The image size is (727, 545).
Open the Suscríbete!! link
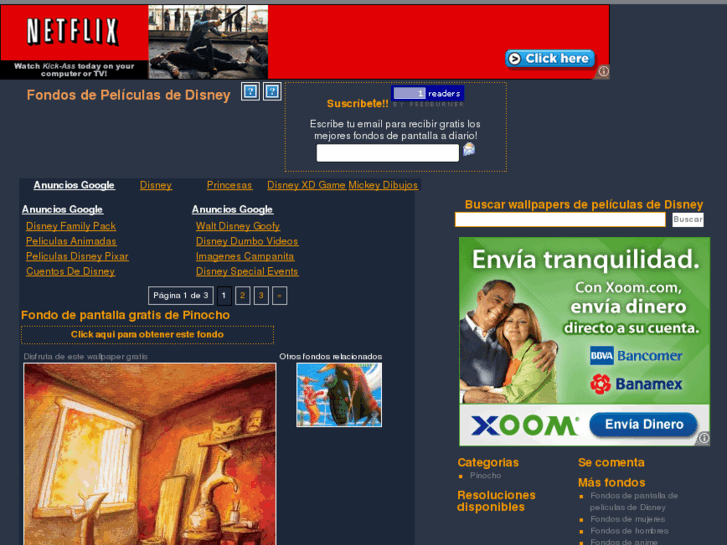(x=357, y=104)
